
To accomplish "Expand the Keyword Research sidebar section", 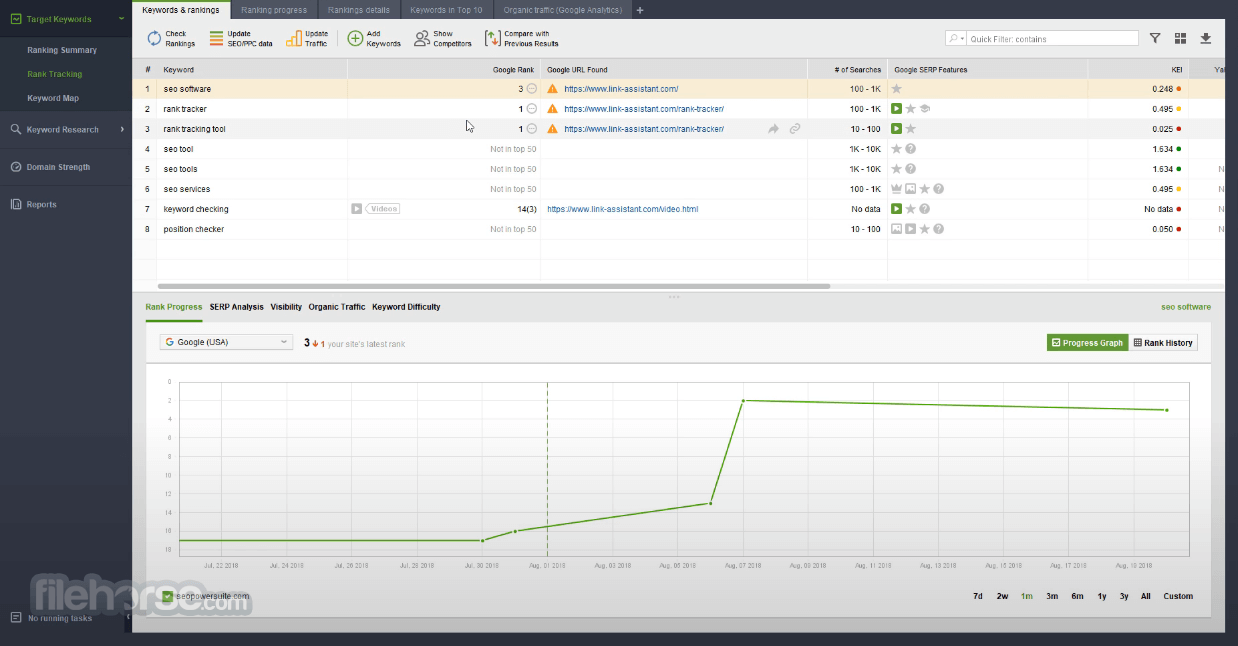I will [122, 129].
